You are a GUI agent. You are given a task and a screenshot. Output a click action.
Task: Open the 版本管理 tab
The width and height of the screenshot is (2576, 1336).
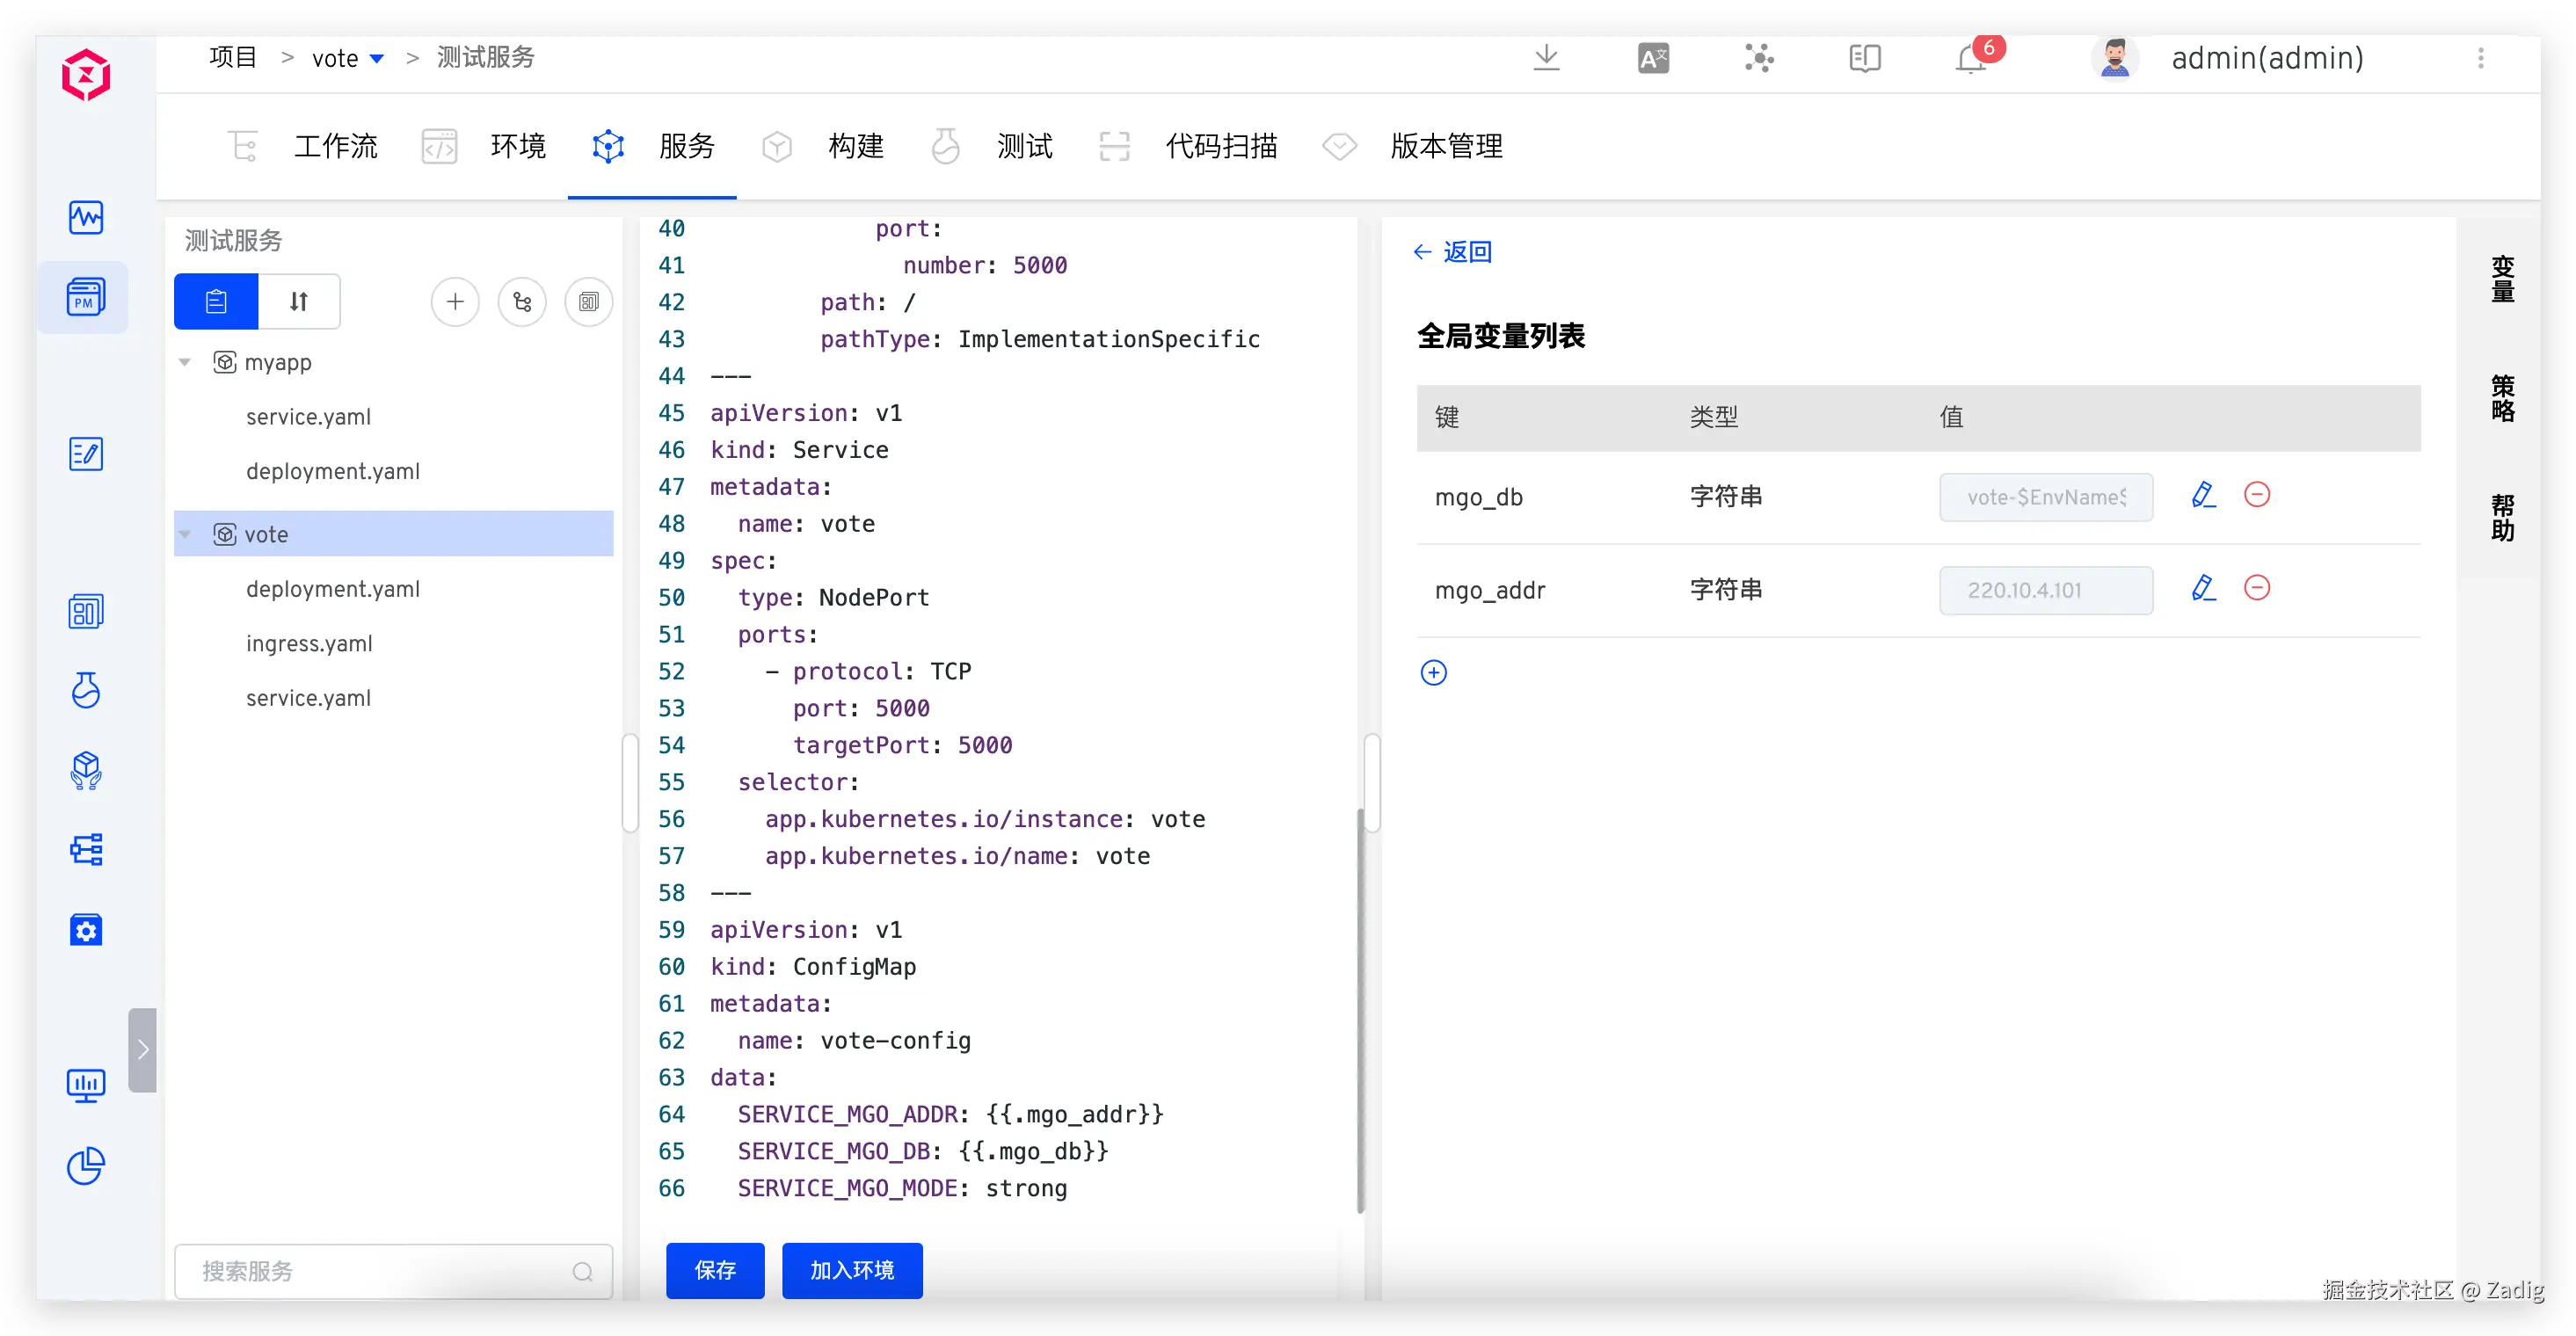[1445, 146]
